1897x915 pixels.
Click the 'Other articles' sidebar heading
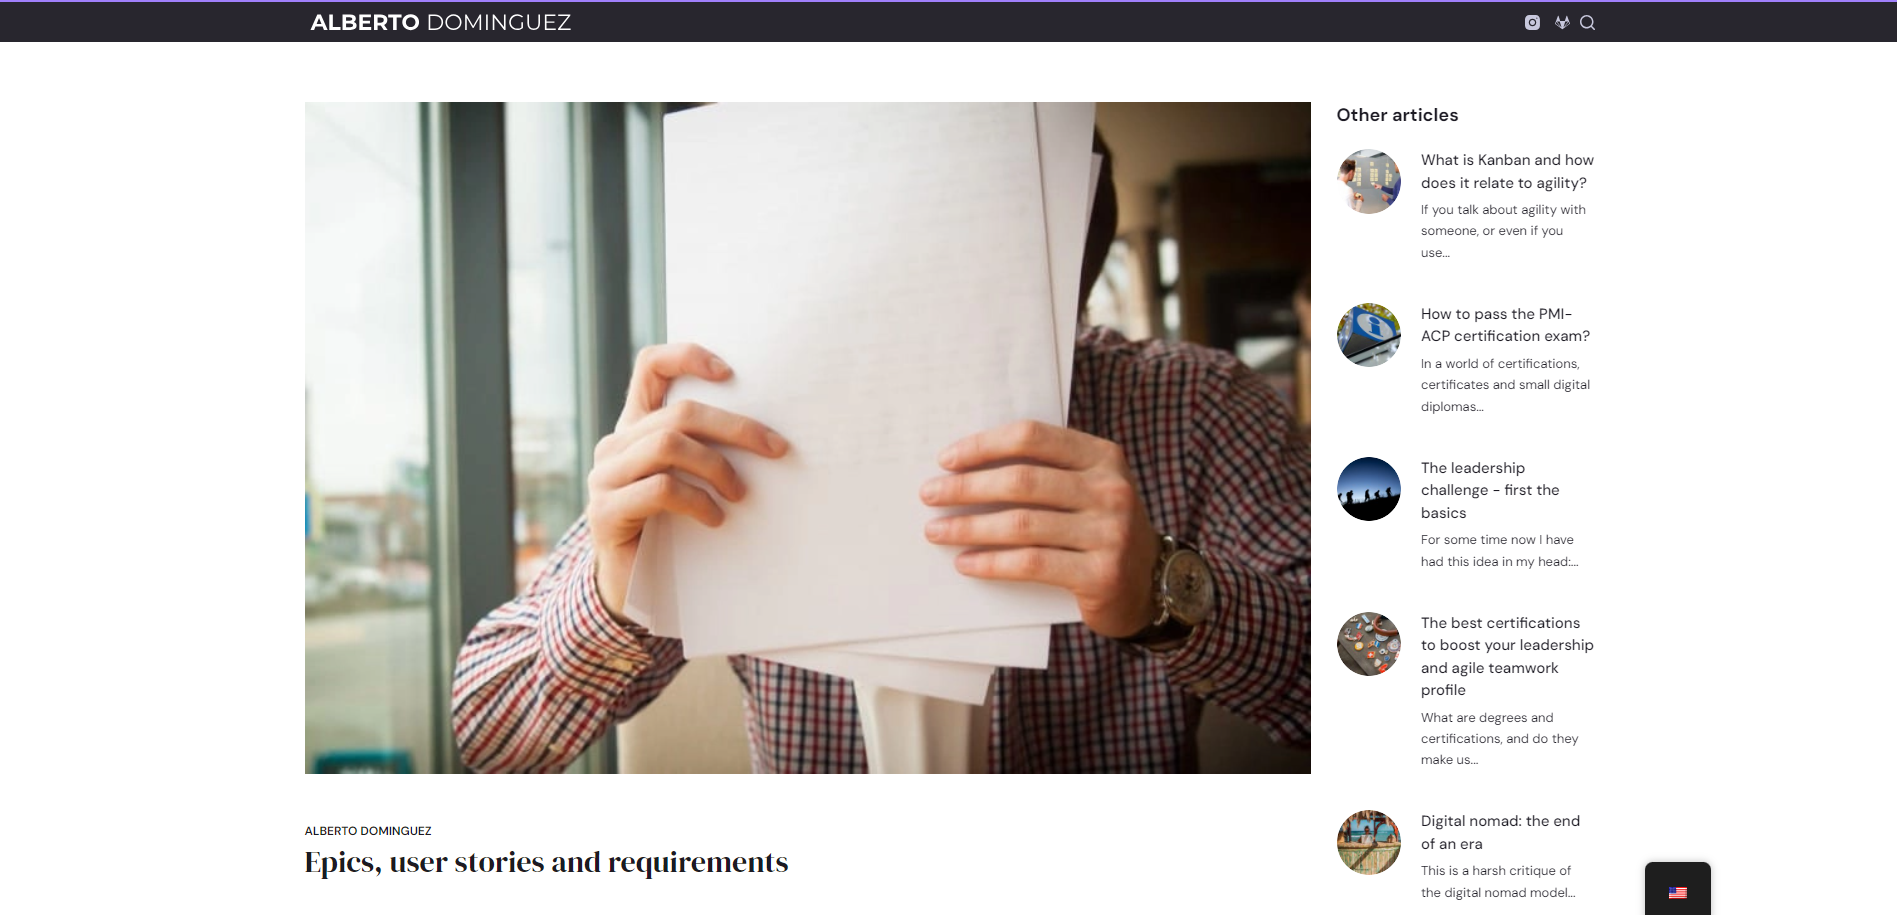(1397, 115)
